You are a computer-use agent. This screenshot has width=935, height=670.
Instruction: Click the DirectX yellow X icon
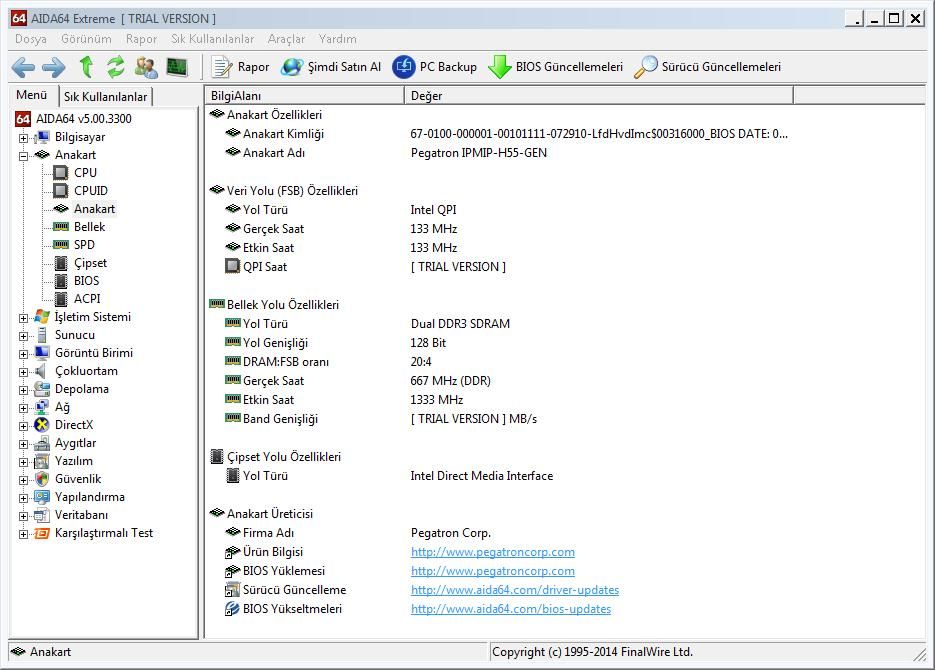pyautogui.click(x=42, y=425)
